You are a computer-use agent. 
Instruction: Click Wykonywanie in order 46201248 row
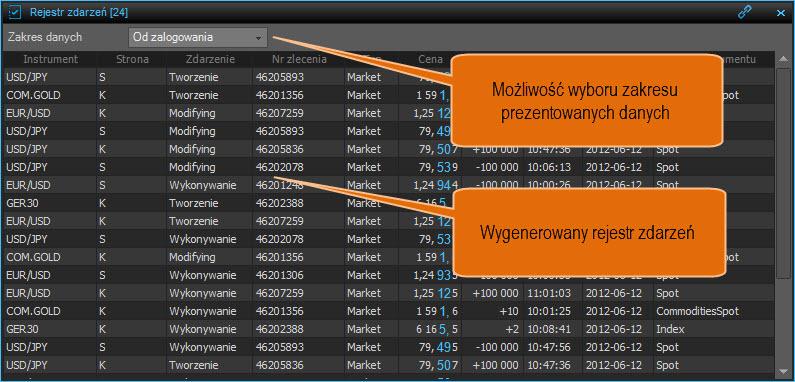click(203, 185)
